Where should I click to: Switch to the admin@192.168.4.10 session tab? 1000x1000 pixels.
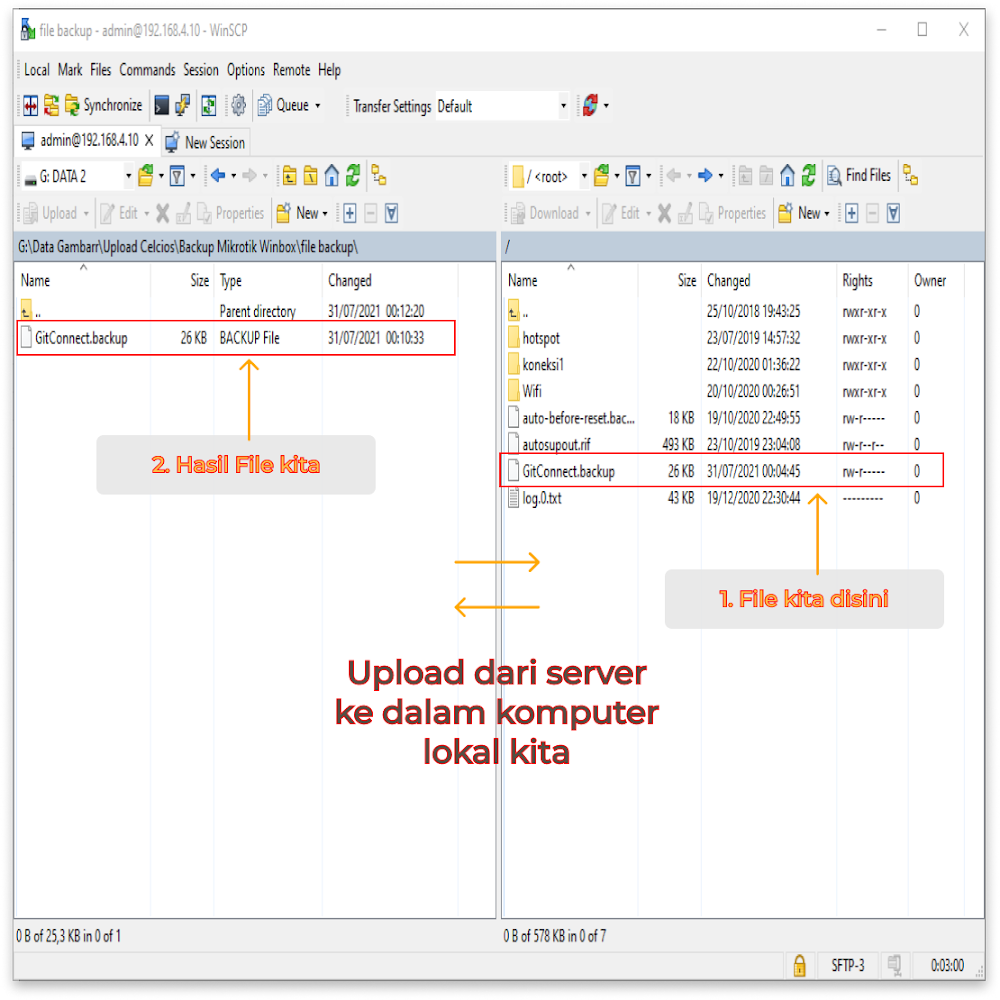pos(85,140)
